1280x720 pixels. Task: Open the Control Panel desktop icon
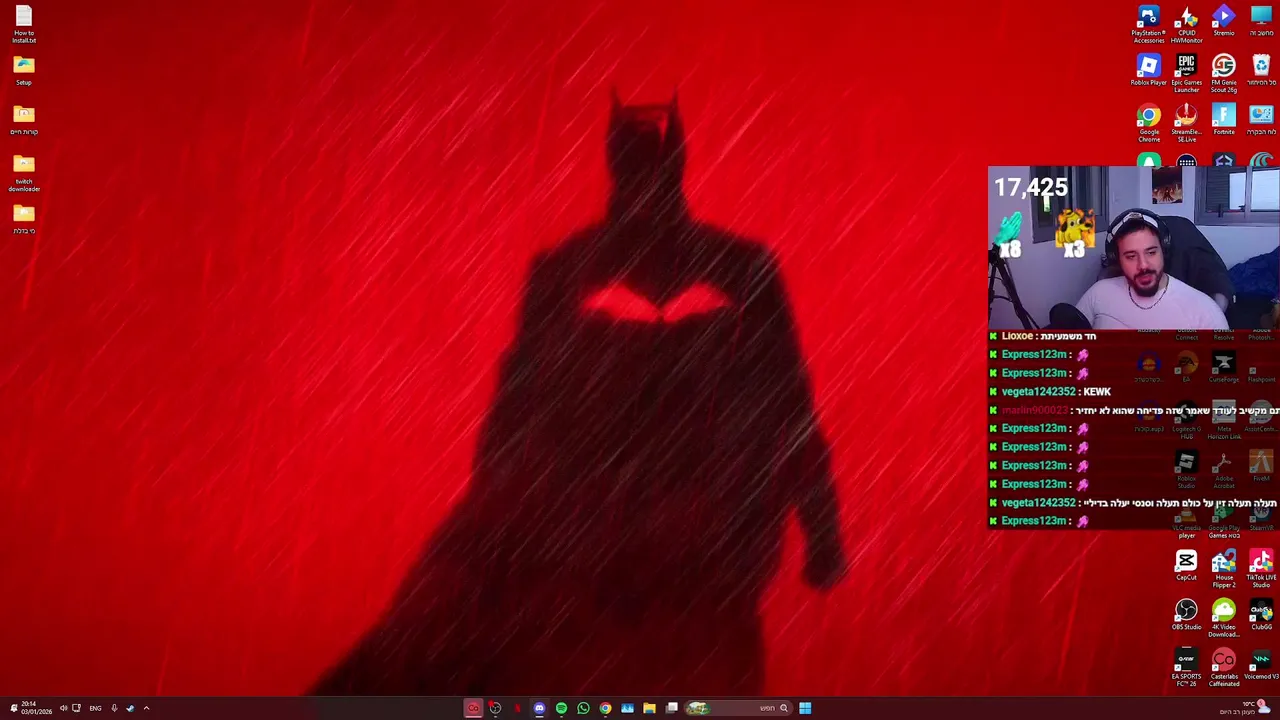[x=1261, y=120]
